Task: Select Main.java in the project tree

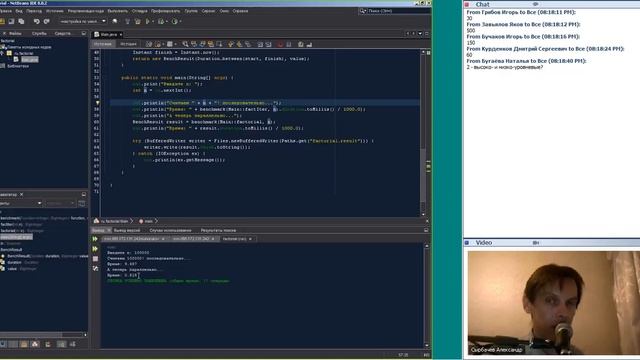Action: 29,60
